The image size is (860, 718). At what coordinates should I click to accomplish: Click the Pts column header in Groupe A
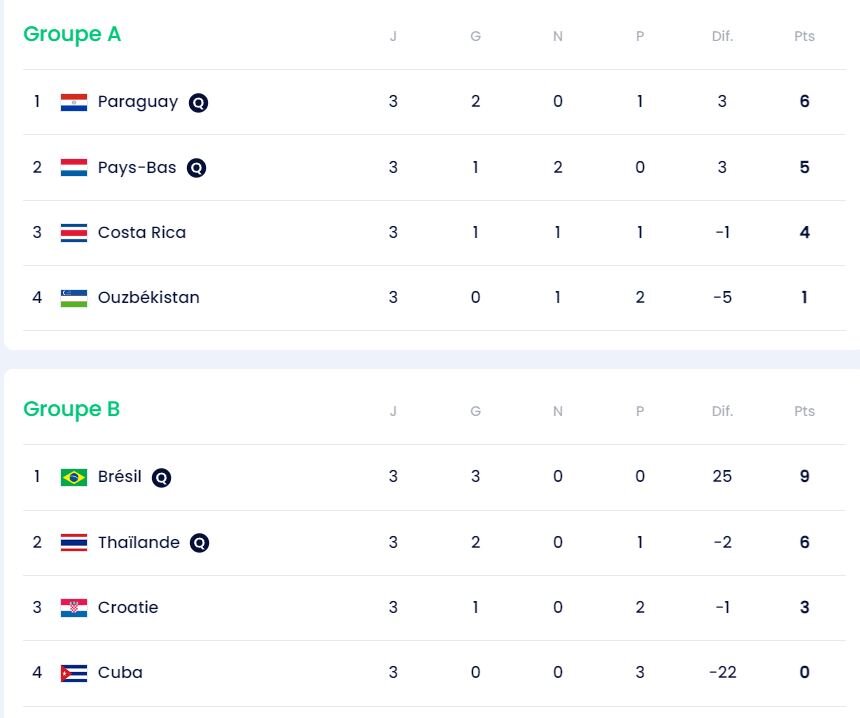804,37
